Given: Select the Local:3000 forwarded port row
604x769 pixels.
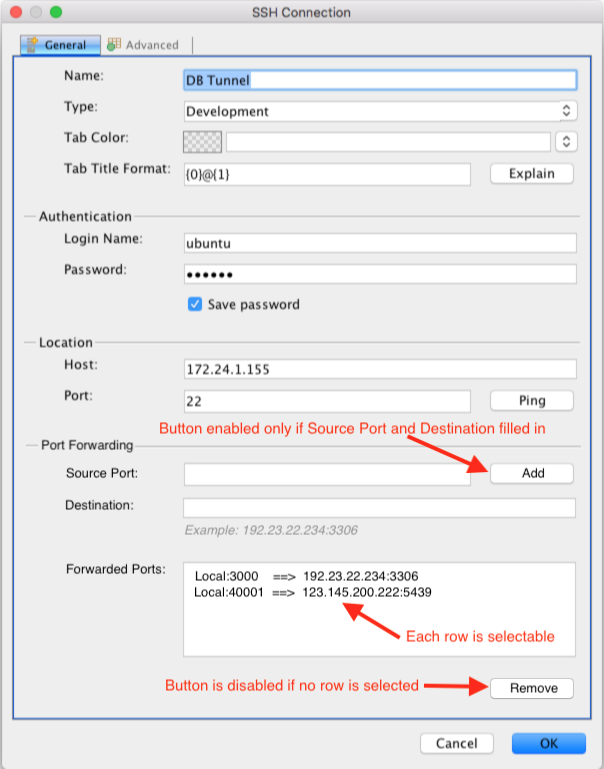Looking at the screenshot, I should click(x=306, y=576).
